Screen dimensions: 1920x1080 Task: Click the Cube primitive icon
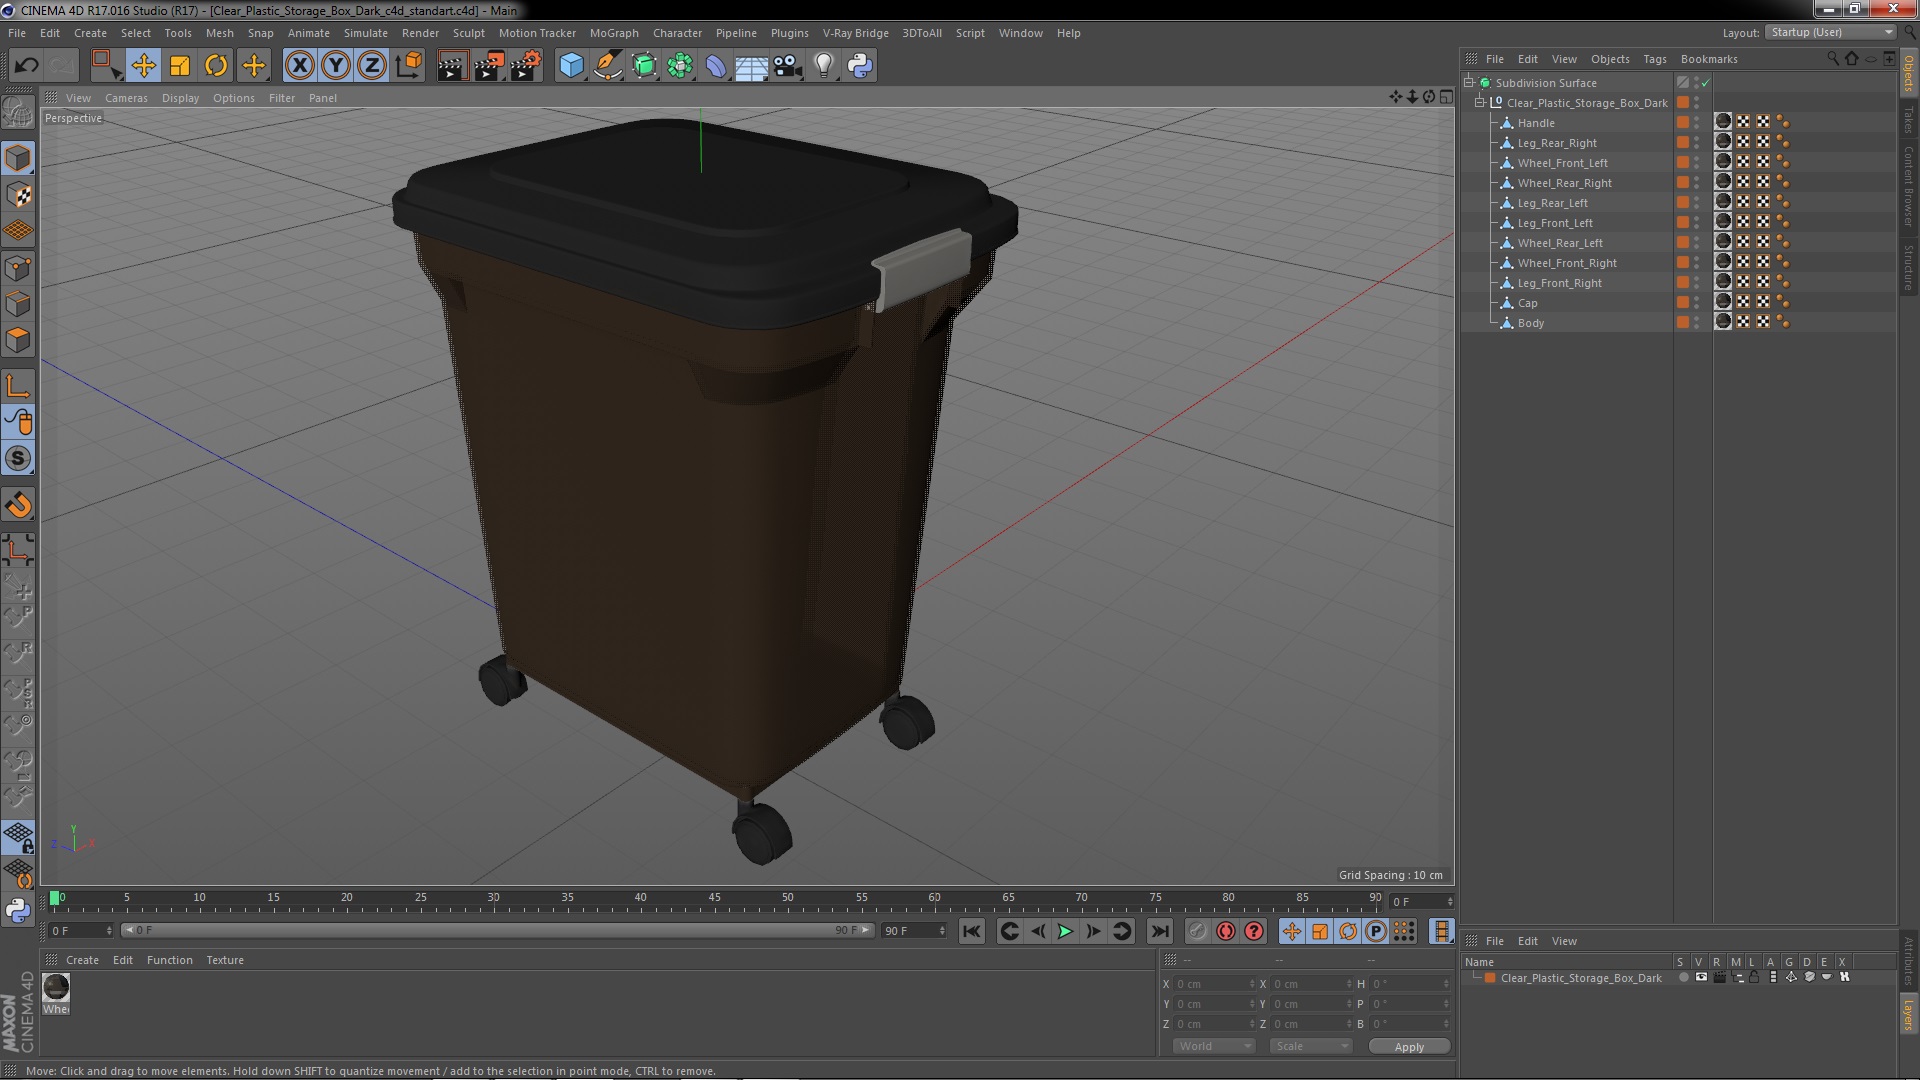(571, 66)
